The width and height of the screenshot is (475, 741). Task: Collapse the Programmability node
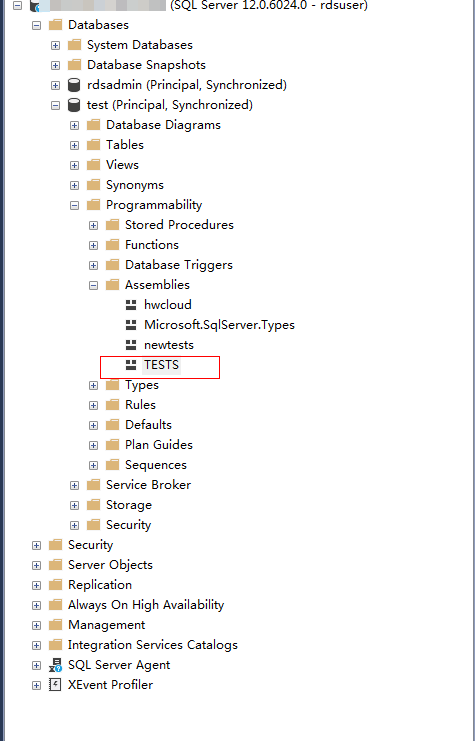tap(75, 205)
